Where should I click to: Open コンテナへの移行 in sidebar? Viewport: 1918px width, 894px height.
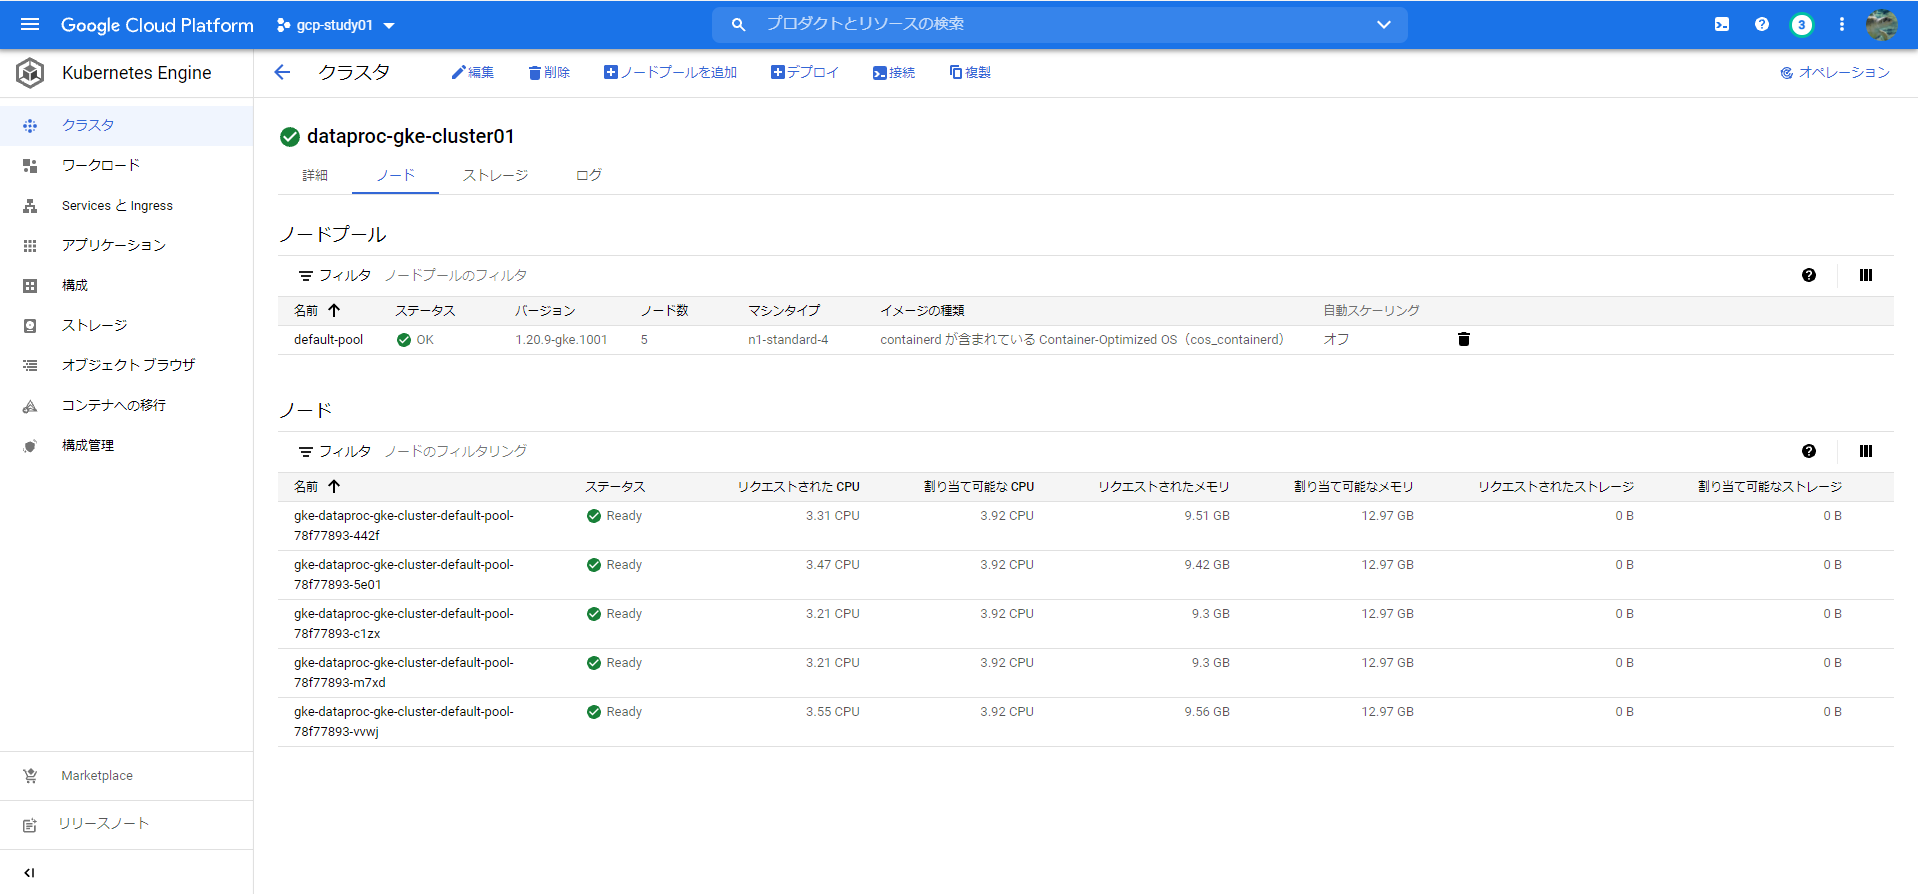tap(126, 406)
